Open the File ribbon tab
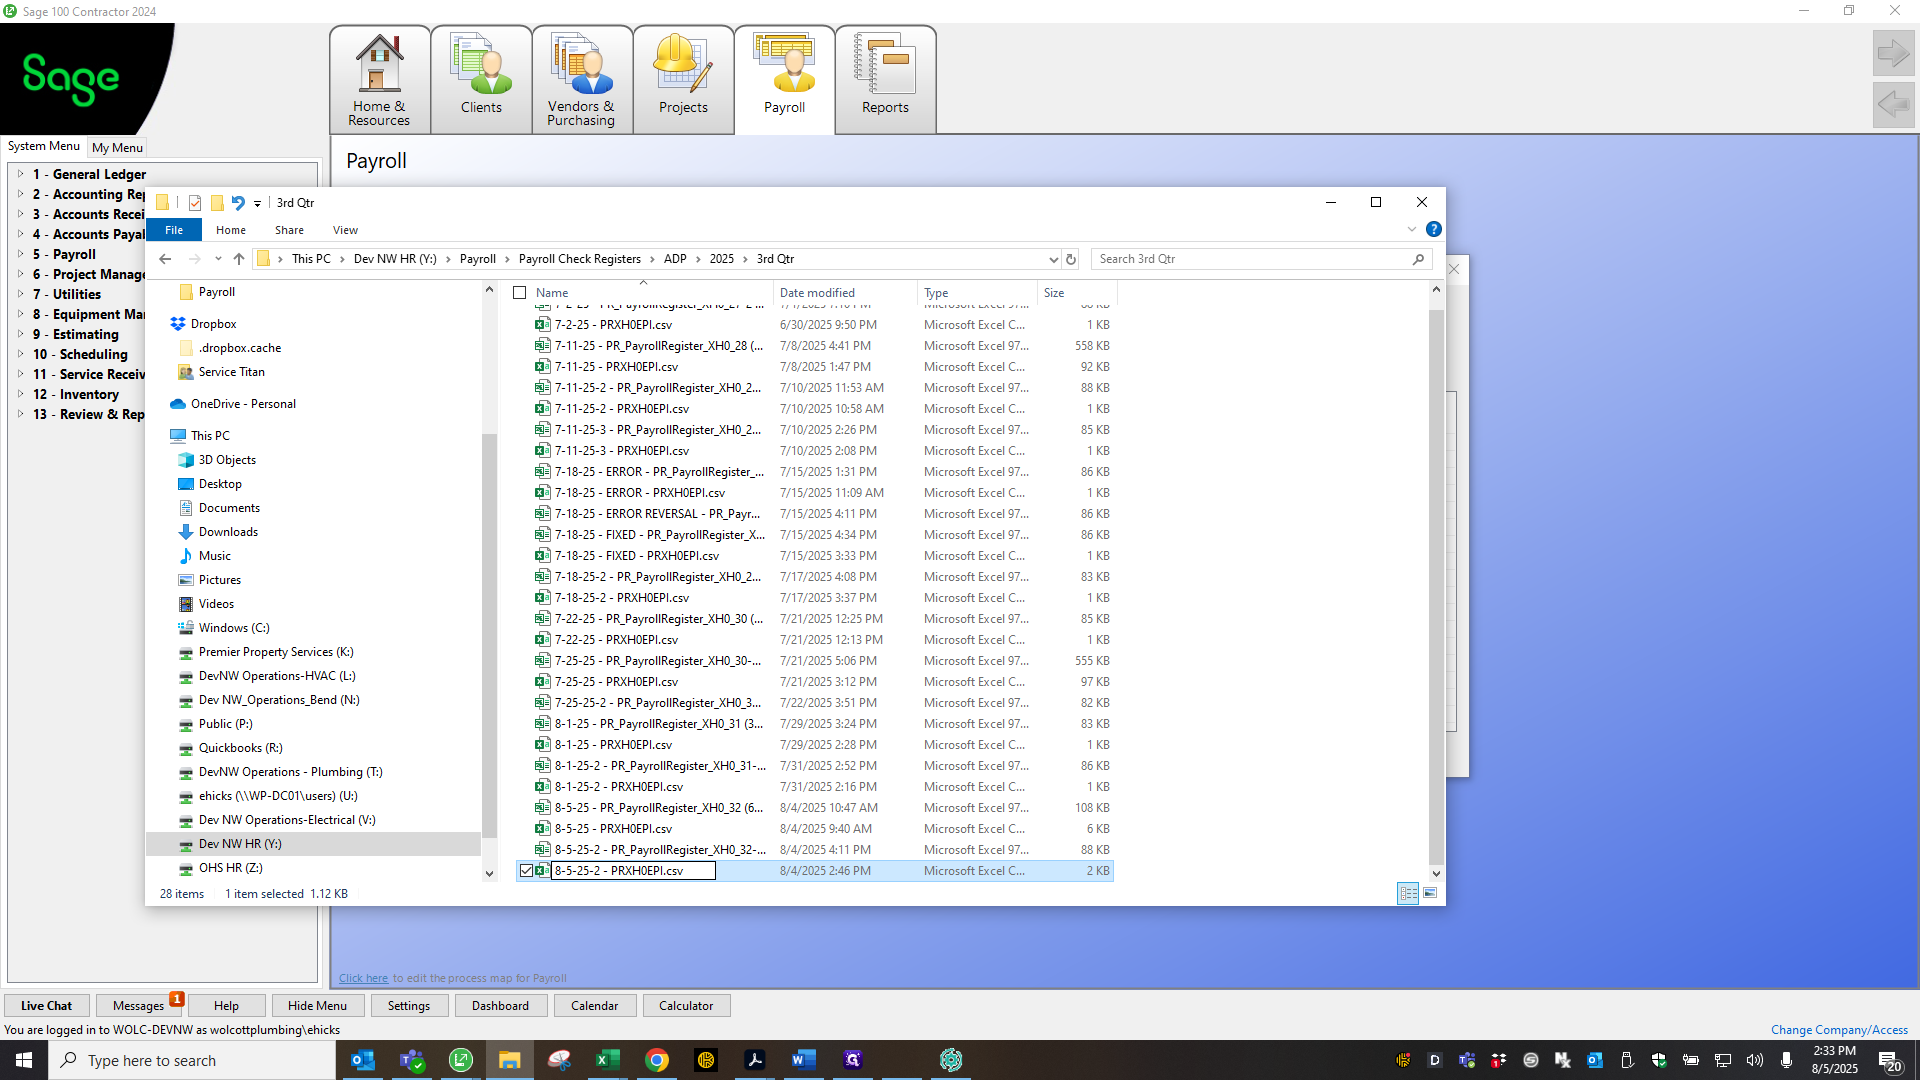Viewport: 1920px width, 1080px height. pos(174,230)
